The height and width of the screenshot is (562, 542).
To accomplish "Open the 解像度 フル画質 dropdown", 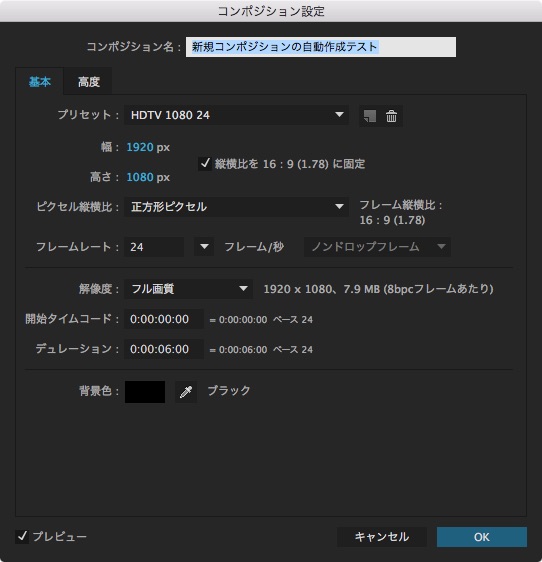I will [x=189, y=289].
